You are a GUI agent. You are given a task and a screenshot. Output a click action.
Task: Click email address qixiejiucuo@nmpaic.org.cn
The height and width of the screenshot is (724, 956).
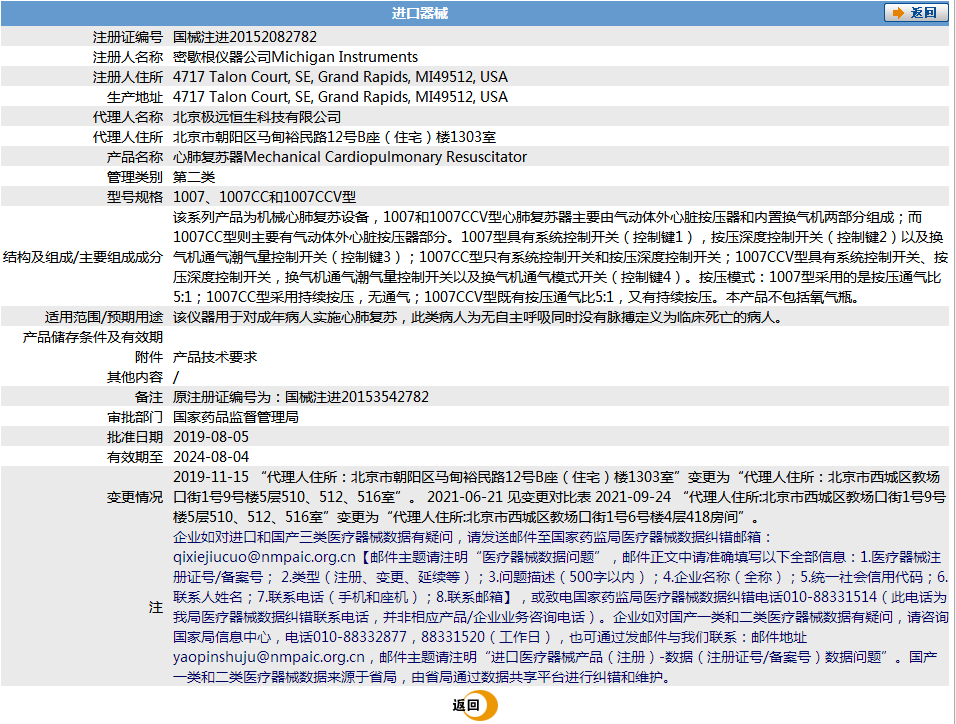pos(264,557)
